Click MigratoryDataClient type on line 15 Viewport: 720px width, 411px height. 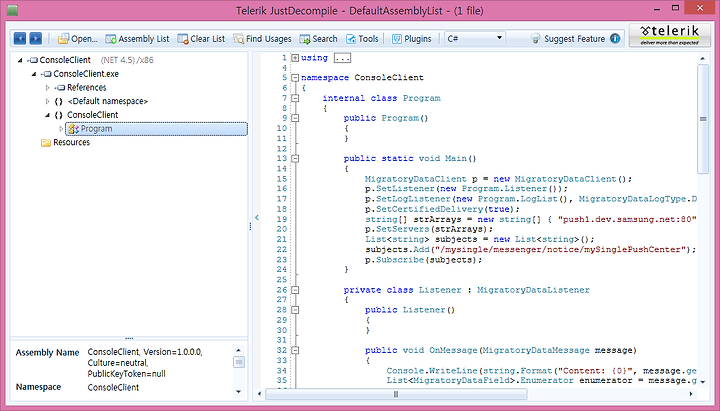coord(415,179)
